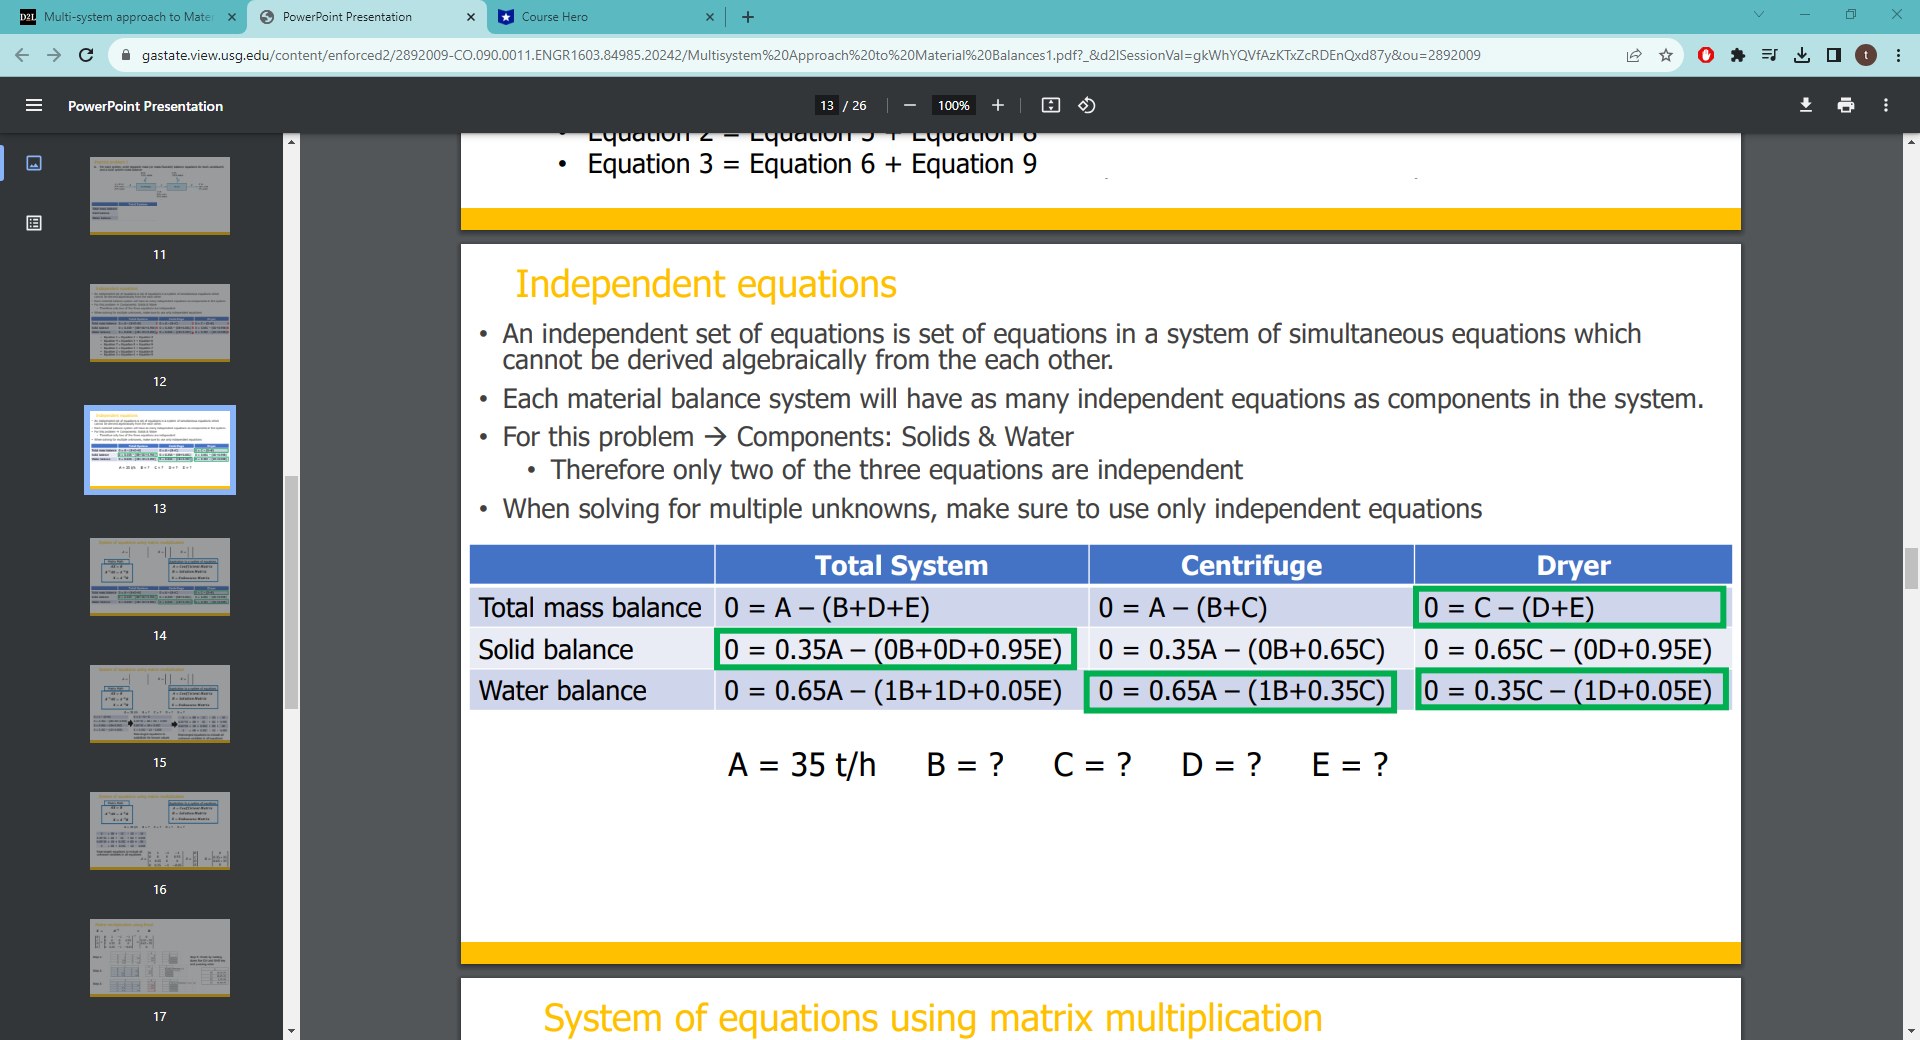1920x1040 pixels.
Task: Open the PDF rotate clockwise tool
Action: click(x=1087, y=105)
